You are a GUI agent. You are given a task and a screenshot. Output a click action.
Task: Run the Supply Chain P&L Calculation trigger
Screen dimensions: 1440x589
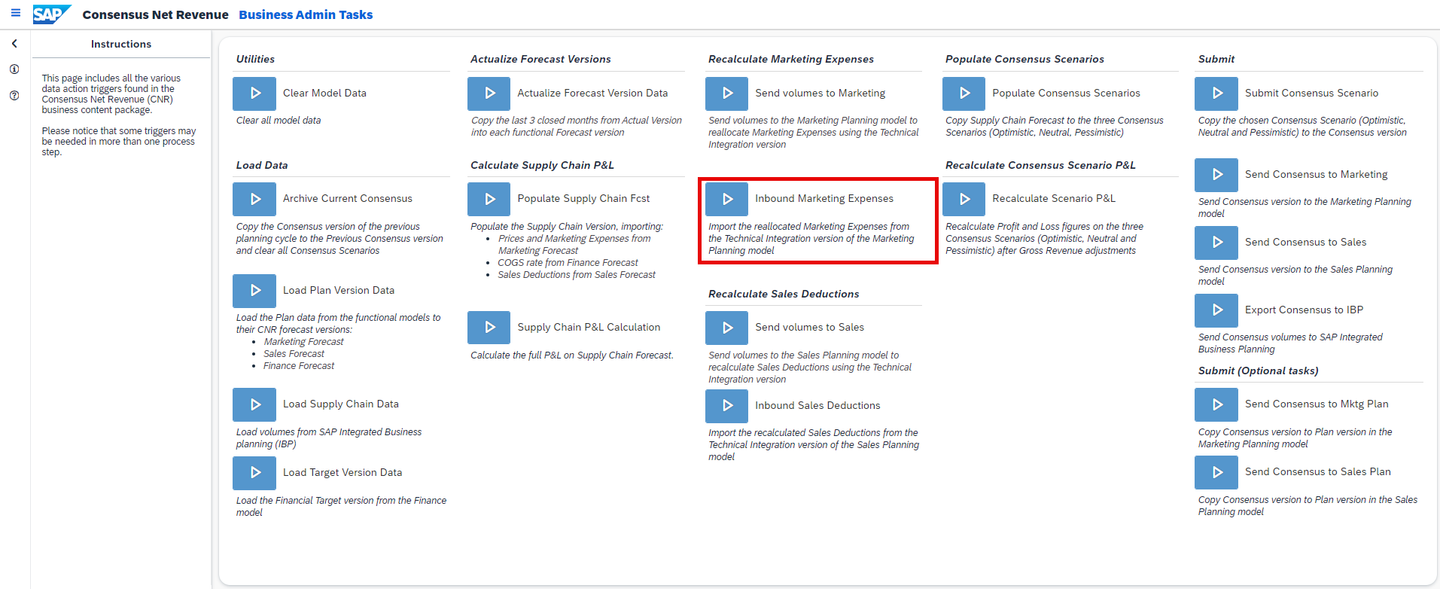pyautogui.click(x=489, y=327)
